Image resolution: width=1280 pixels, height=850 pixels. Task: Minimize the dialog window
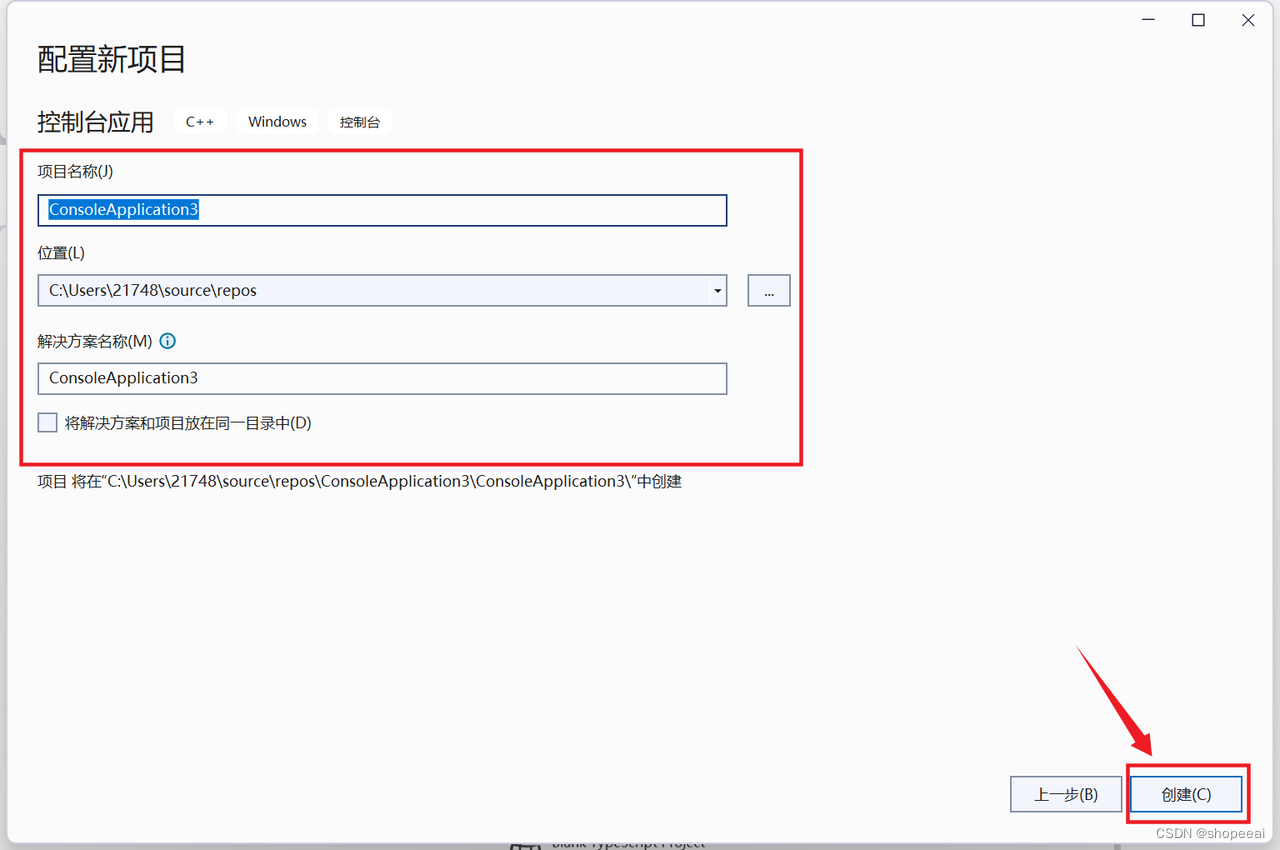[1148, 20]
